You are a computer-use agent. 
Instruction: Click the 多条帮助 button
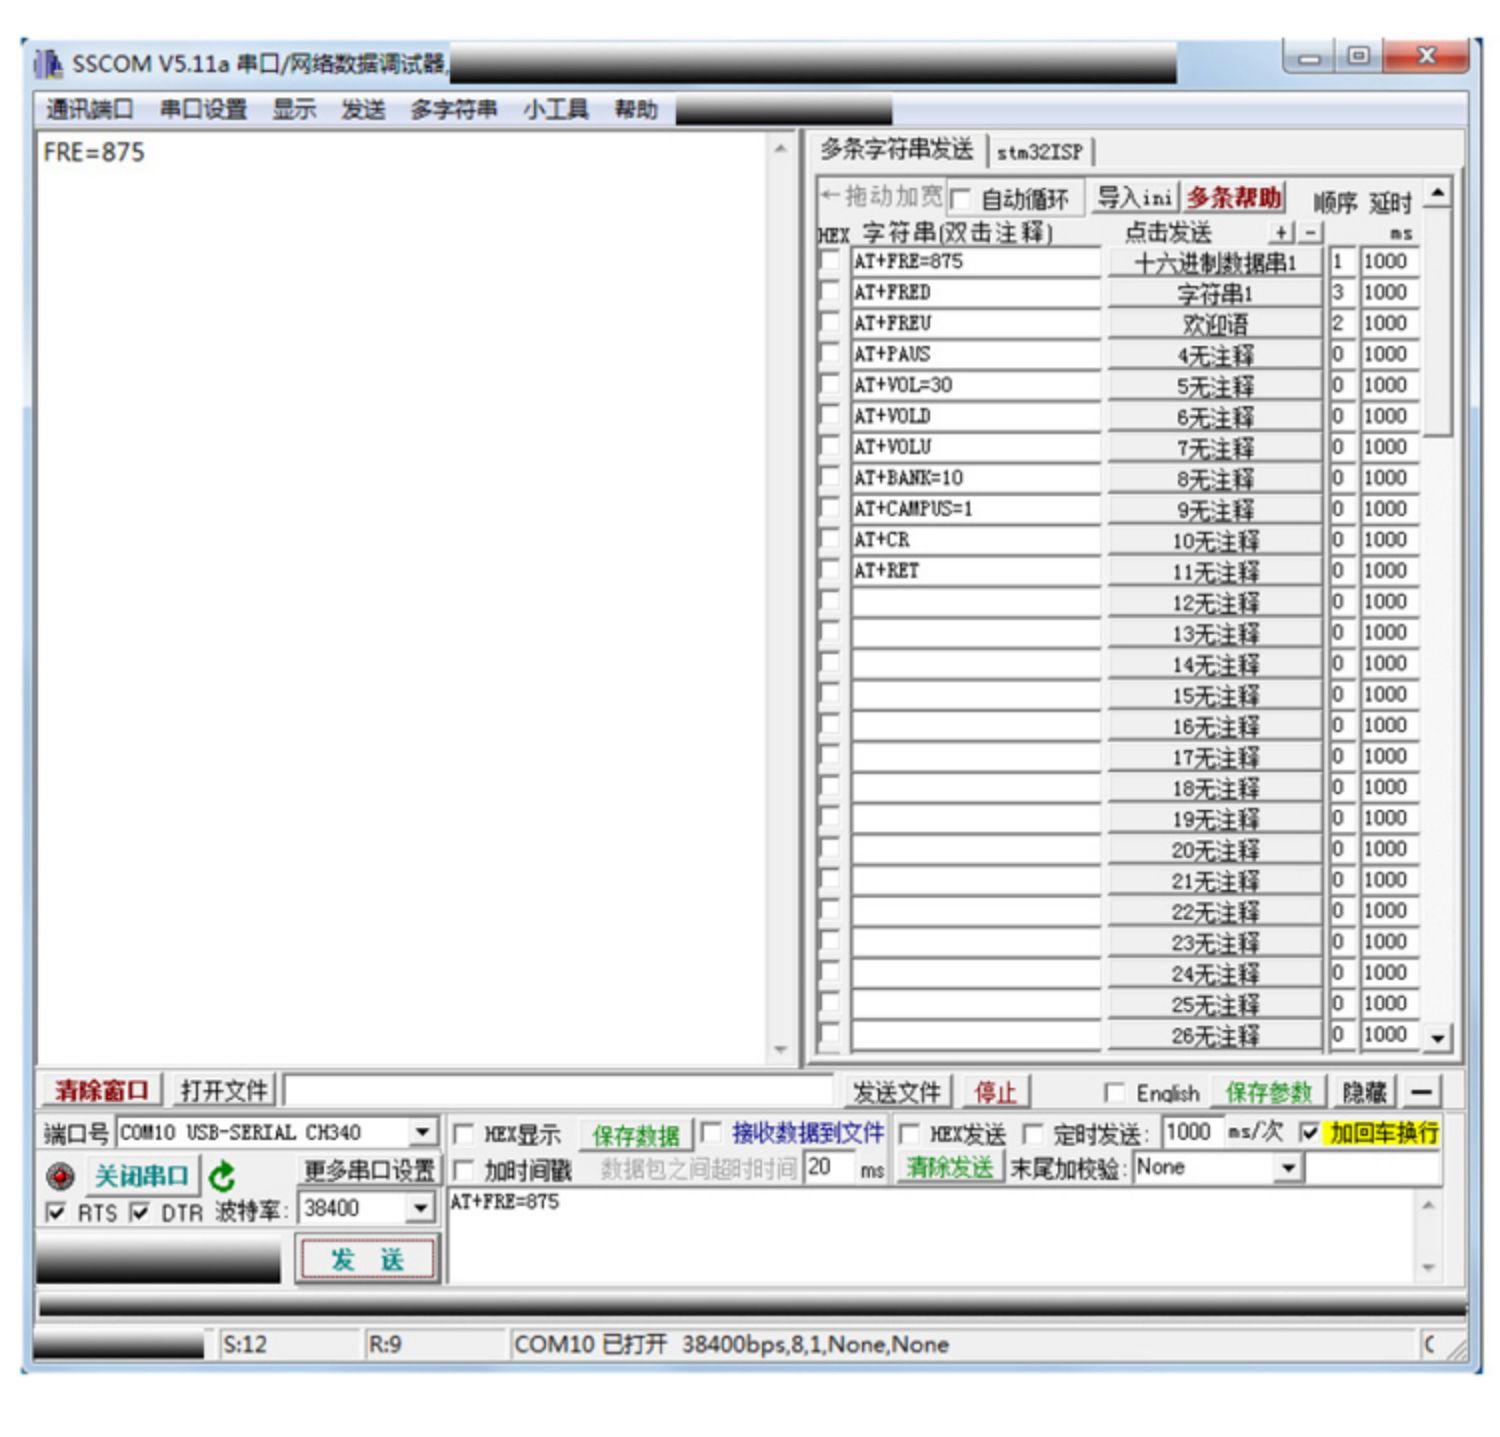click(x=1234, y=197)
